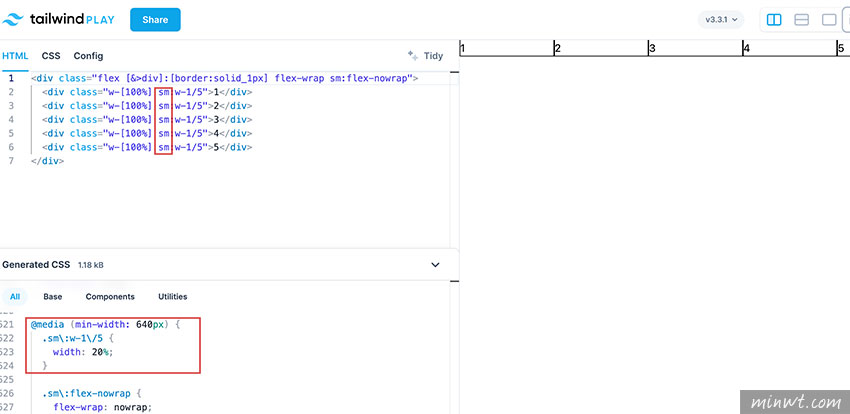Click the code line ending with >4</div>
The height and width of the screenshot is (414, 850).
pyautogui.click(x=146, y=133)
